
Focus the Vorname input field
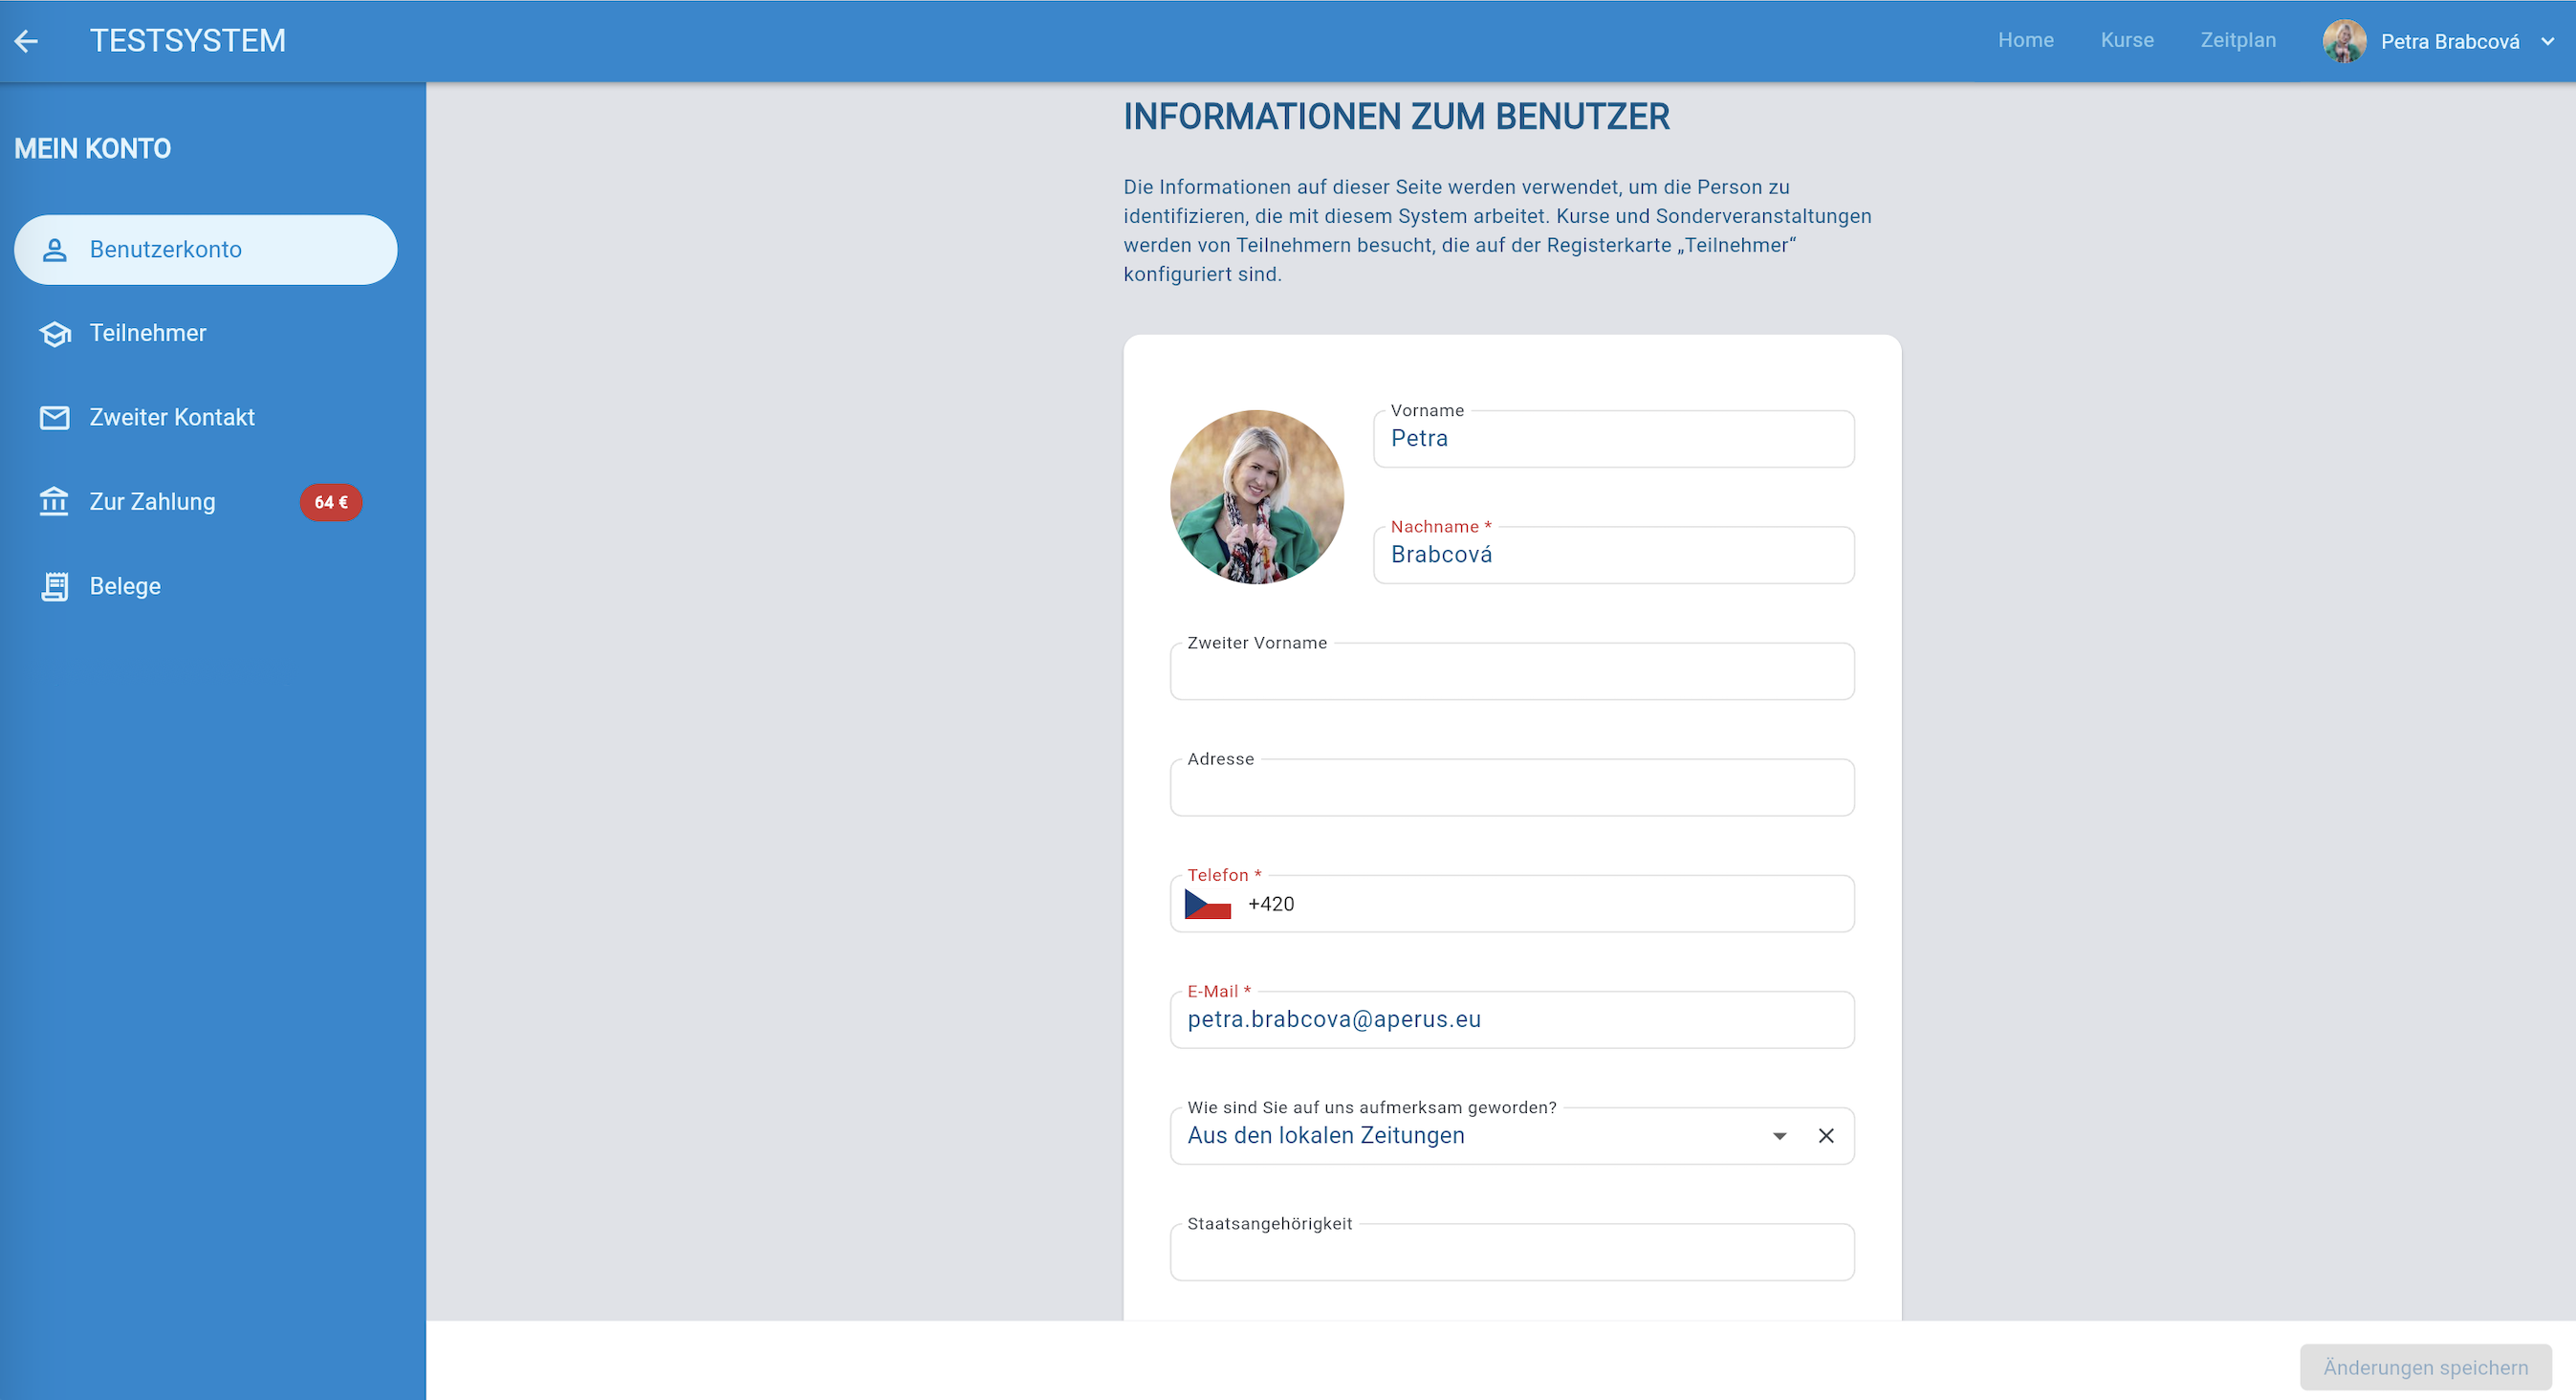click(1613, 439)
